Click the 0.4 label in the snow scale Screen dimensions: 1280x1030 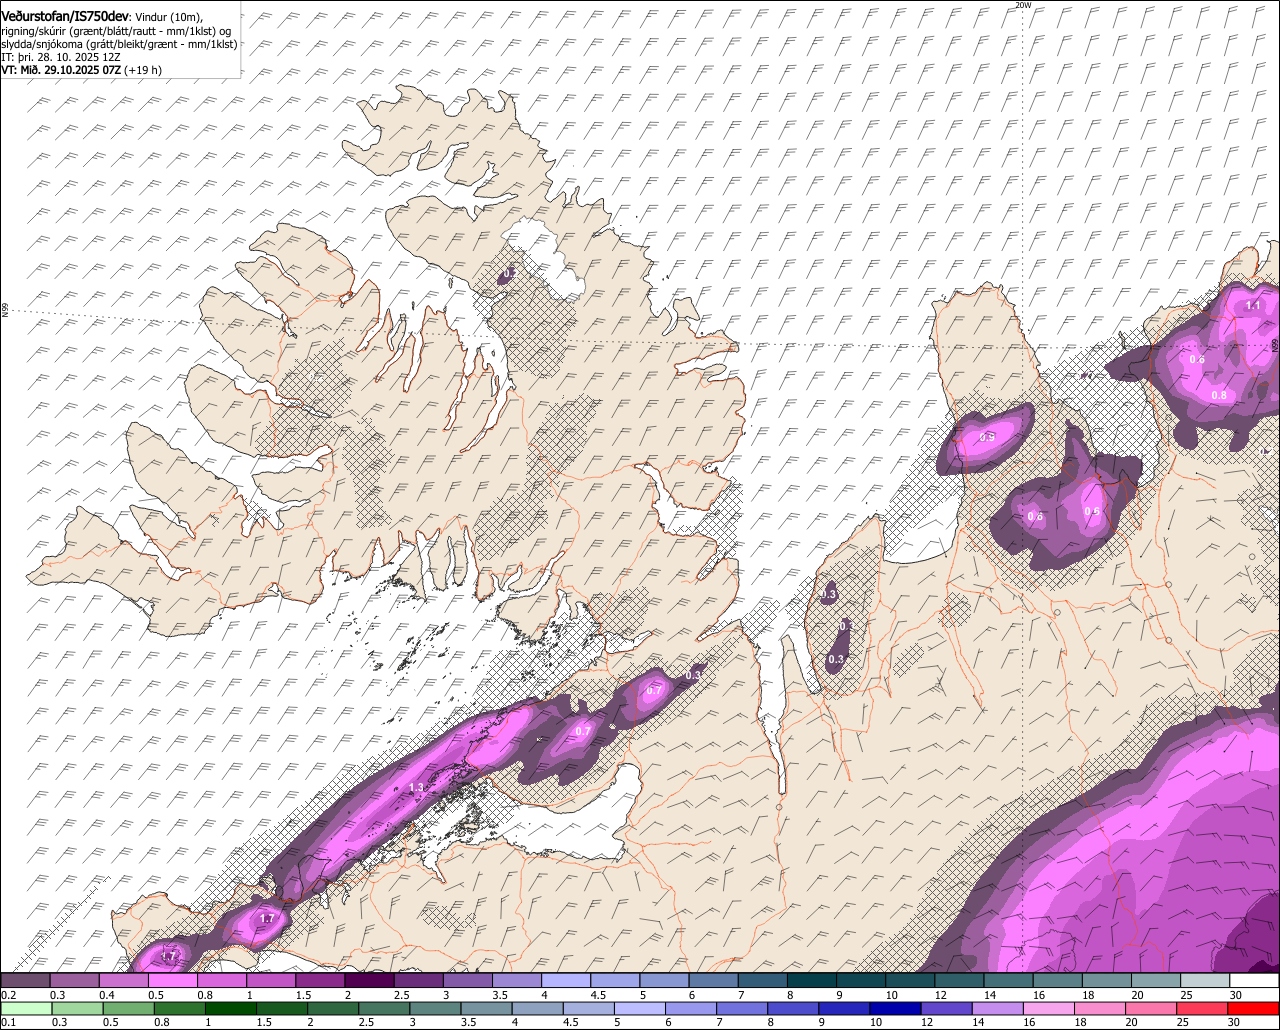click(x=107, y=995)
